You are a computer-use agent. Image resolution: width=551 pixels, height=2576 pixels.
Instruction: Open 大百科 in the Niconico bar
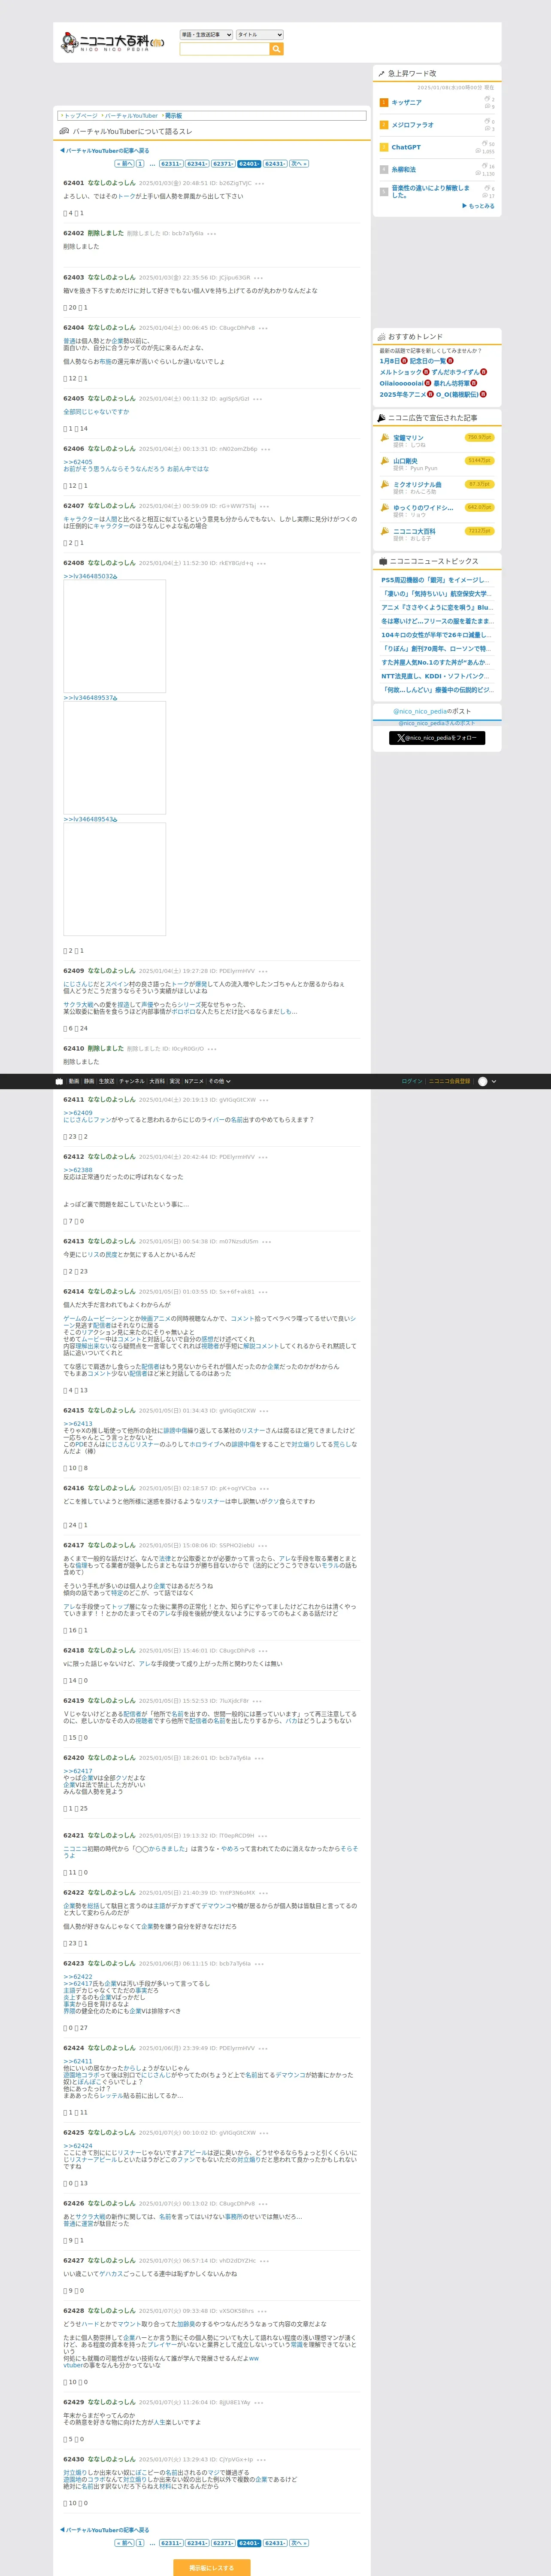point(157,1081)
